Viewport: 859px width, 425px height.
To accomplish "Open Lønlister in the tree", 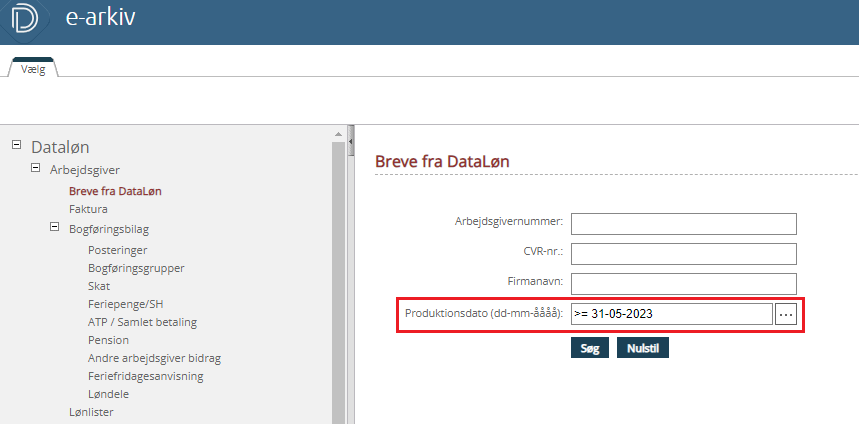I will click(x=91, y=412).
